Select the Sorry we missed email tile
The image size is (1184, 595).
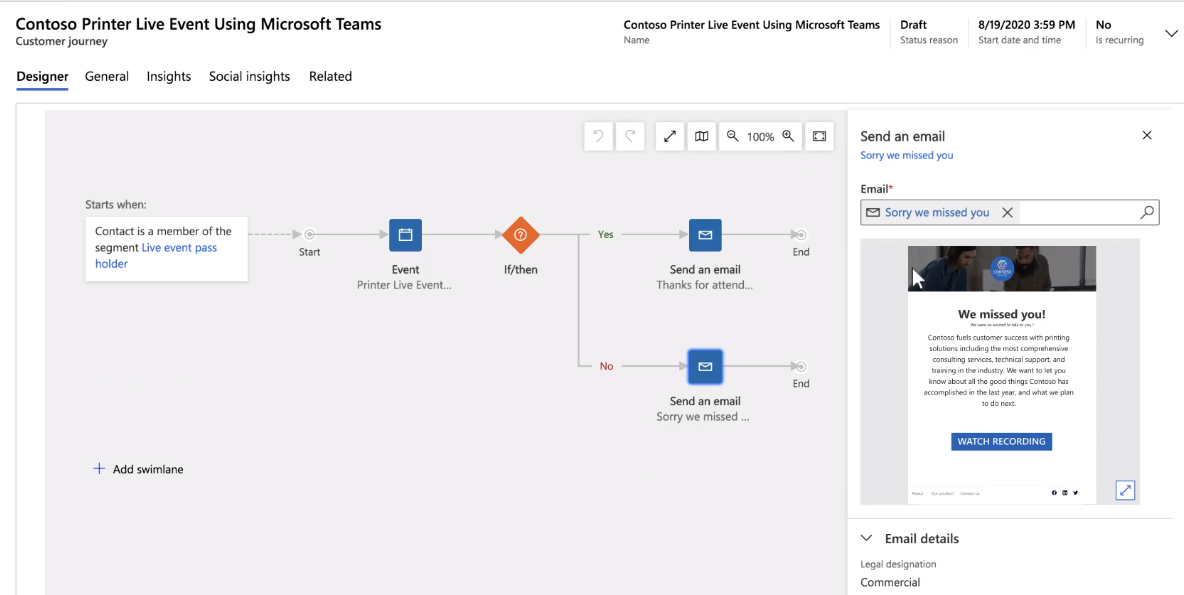705,366
